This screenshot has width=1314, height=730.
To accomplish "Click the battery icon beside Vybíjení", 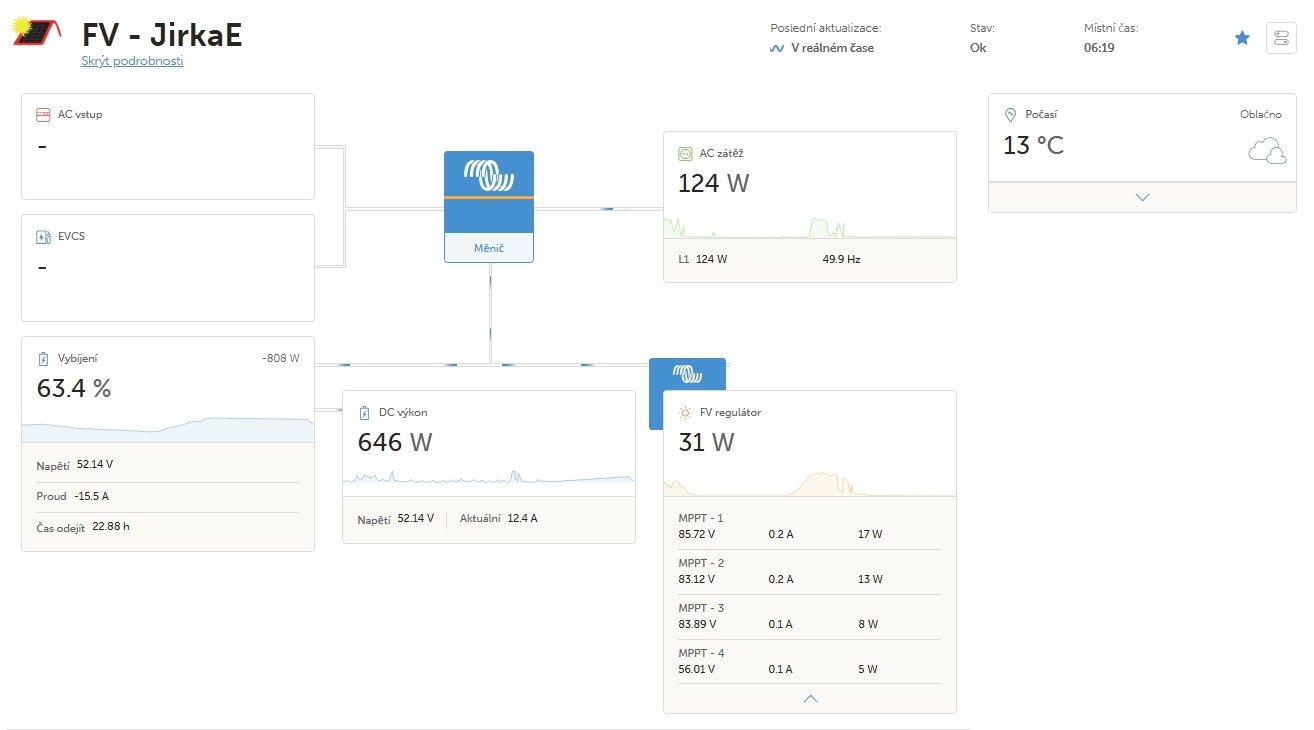I will point(43,359).
